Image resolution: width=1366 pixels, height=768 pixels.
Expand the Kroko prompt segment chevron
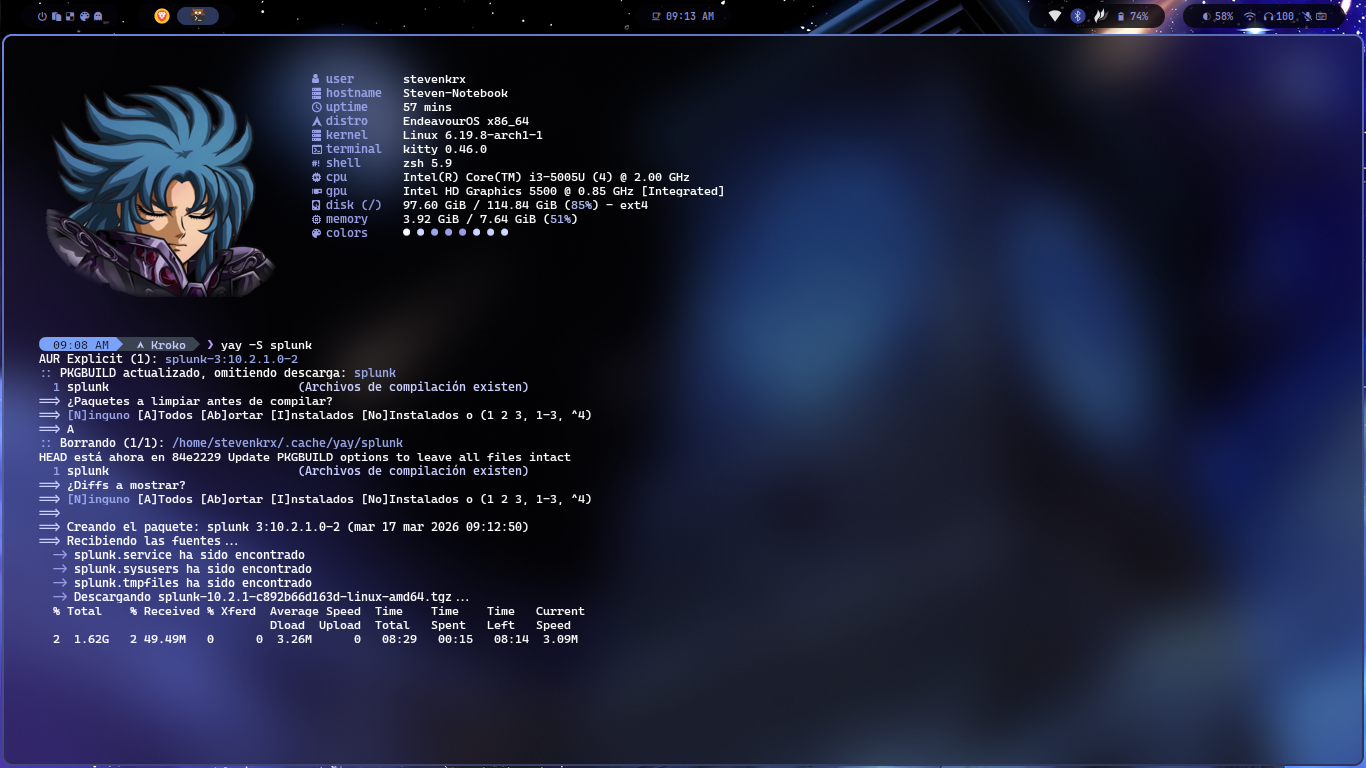(x=196, y=344)
